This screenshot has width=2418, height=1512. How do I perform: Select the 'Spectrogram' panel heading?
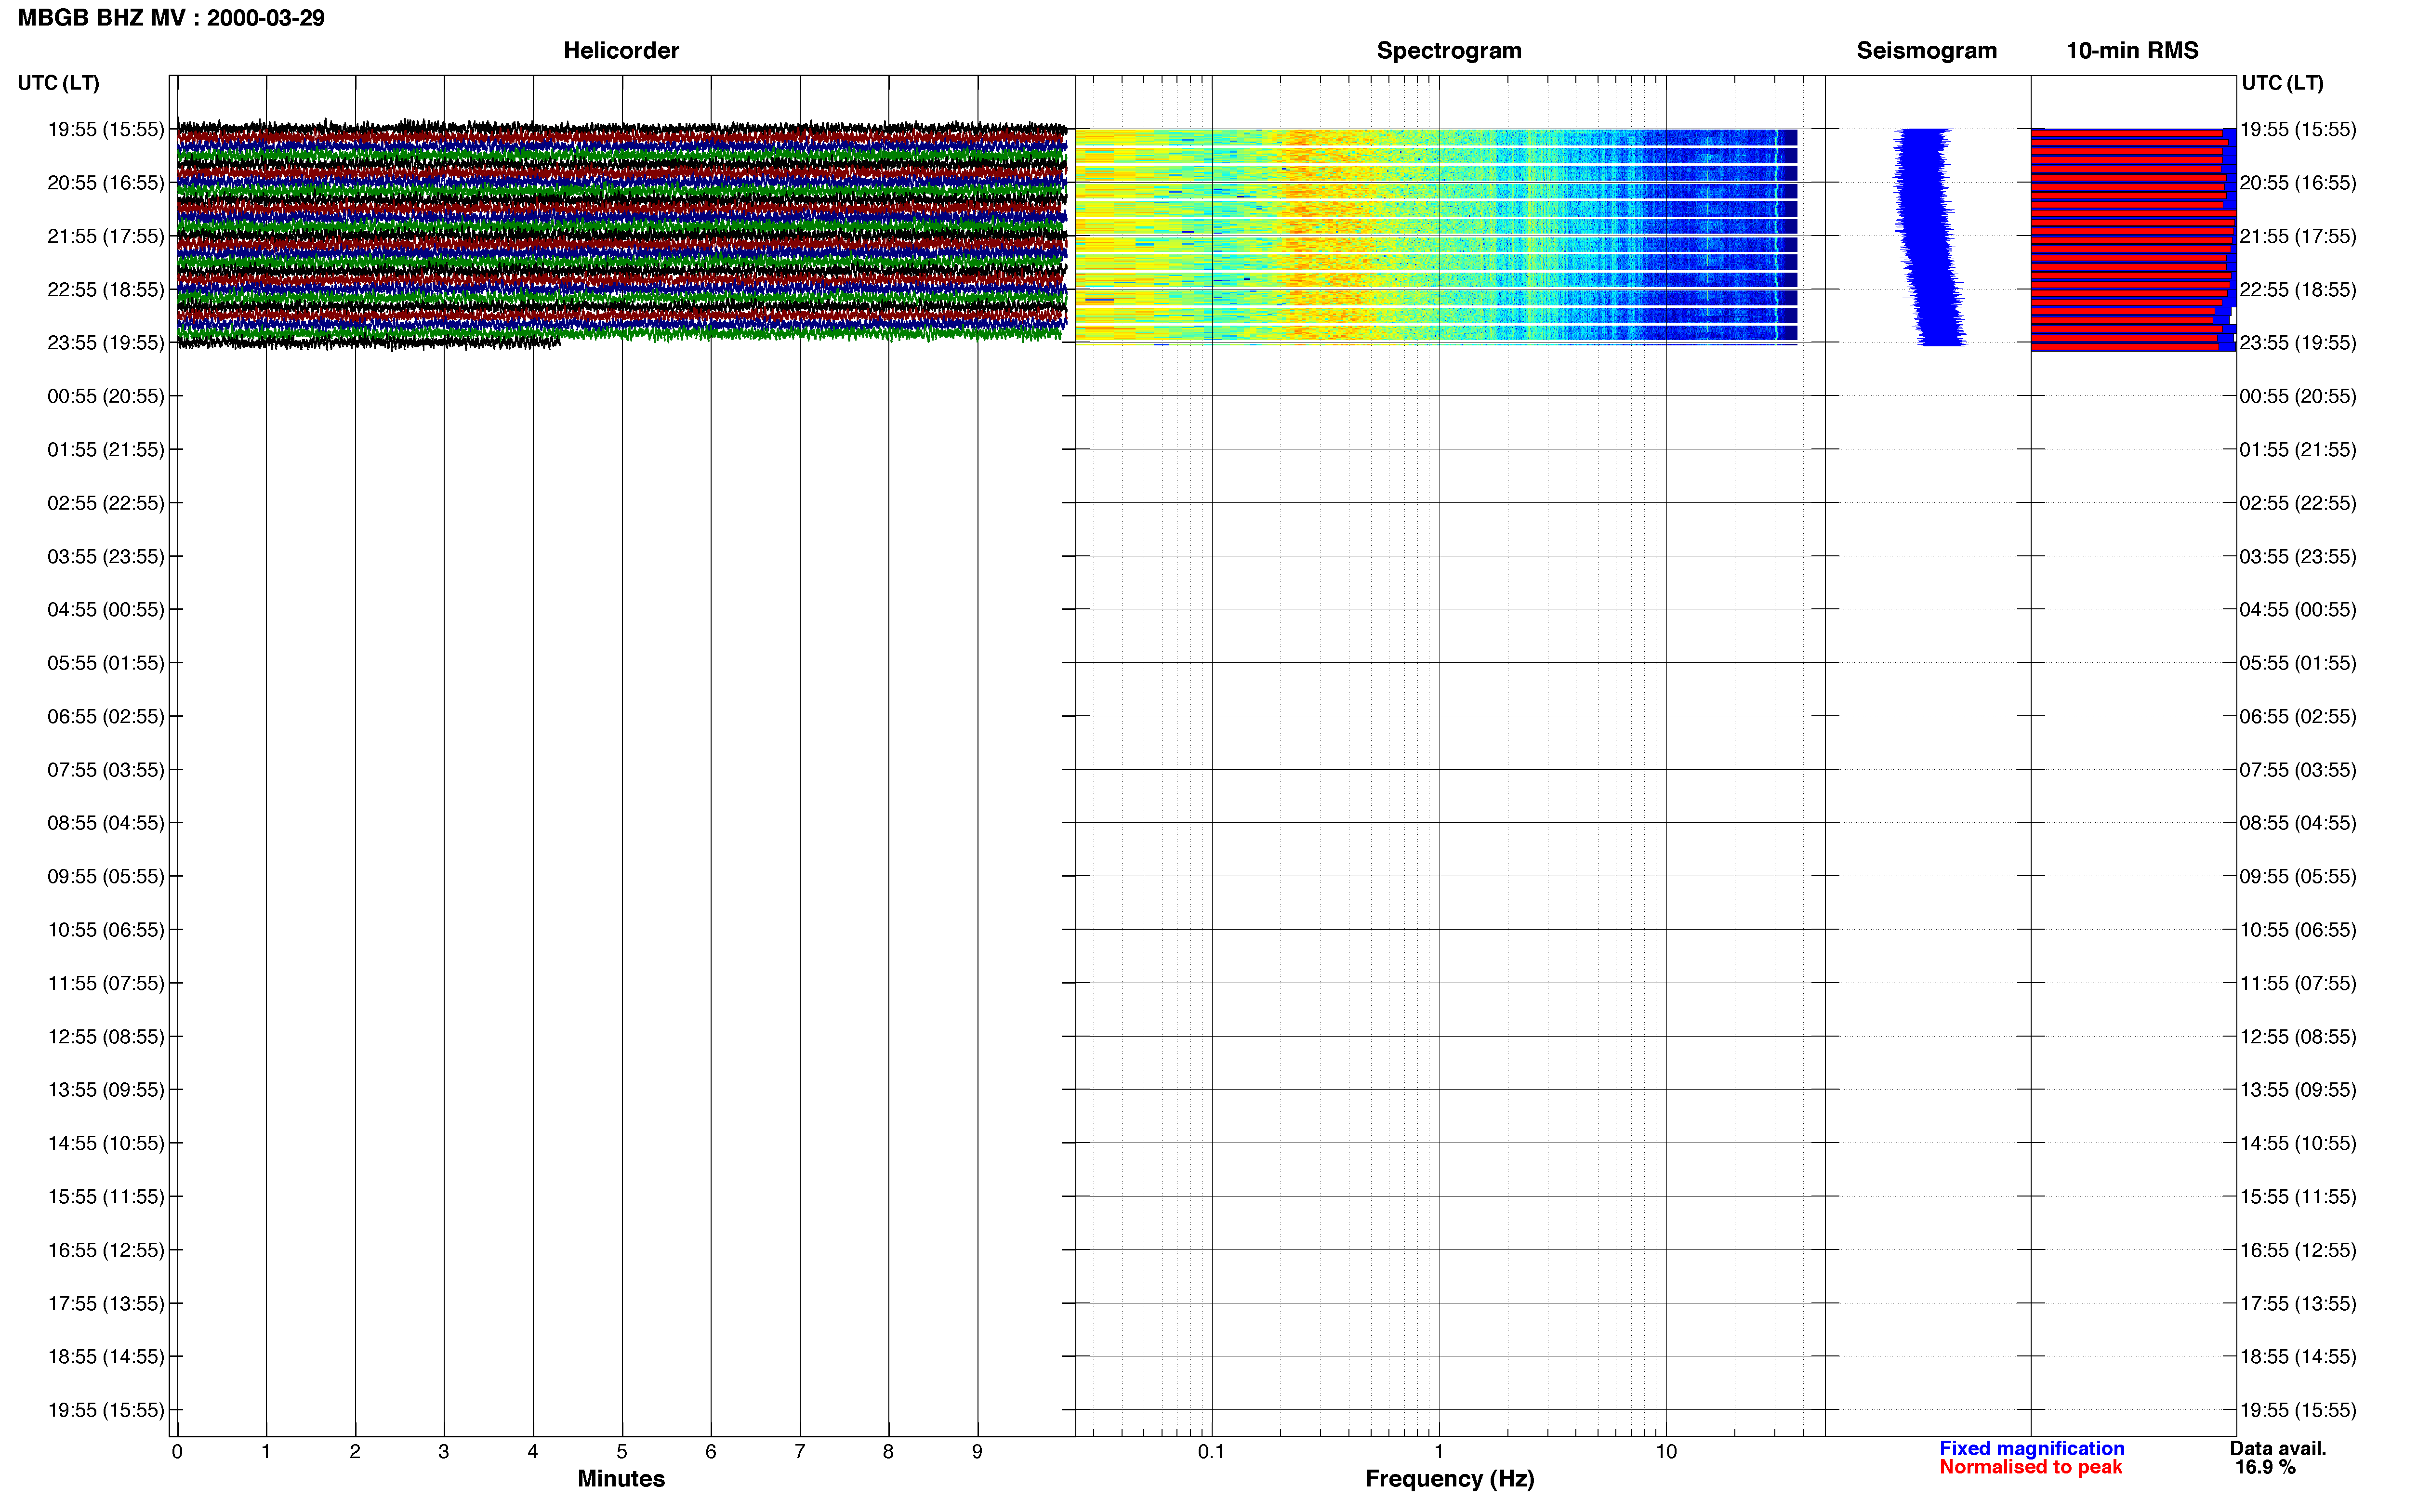[x=1449, y=50]
